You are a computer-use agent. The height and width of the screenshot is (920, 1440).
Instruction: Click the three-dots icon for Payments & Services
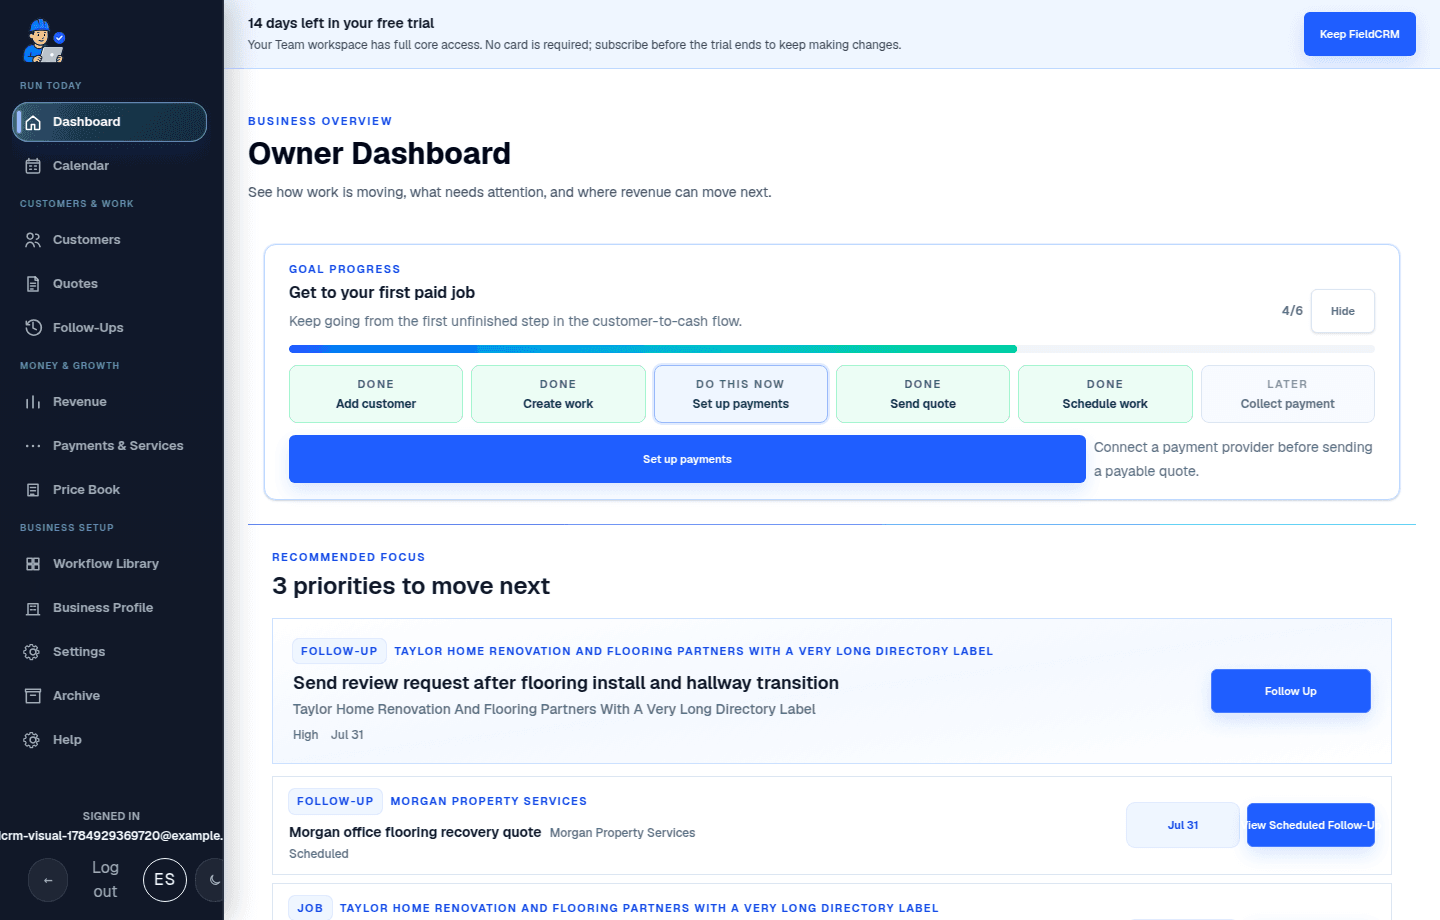tap(33, 446)
